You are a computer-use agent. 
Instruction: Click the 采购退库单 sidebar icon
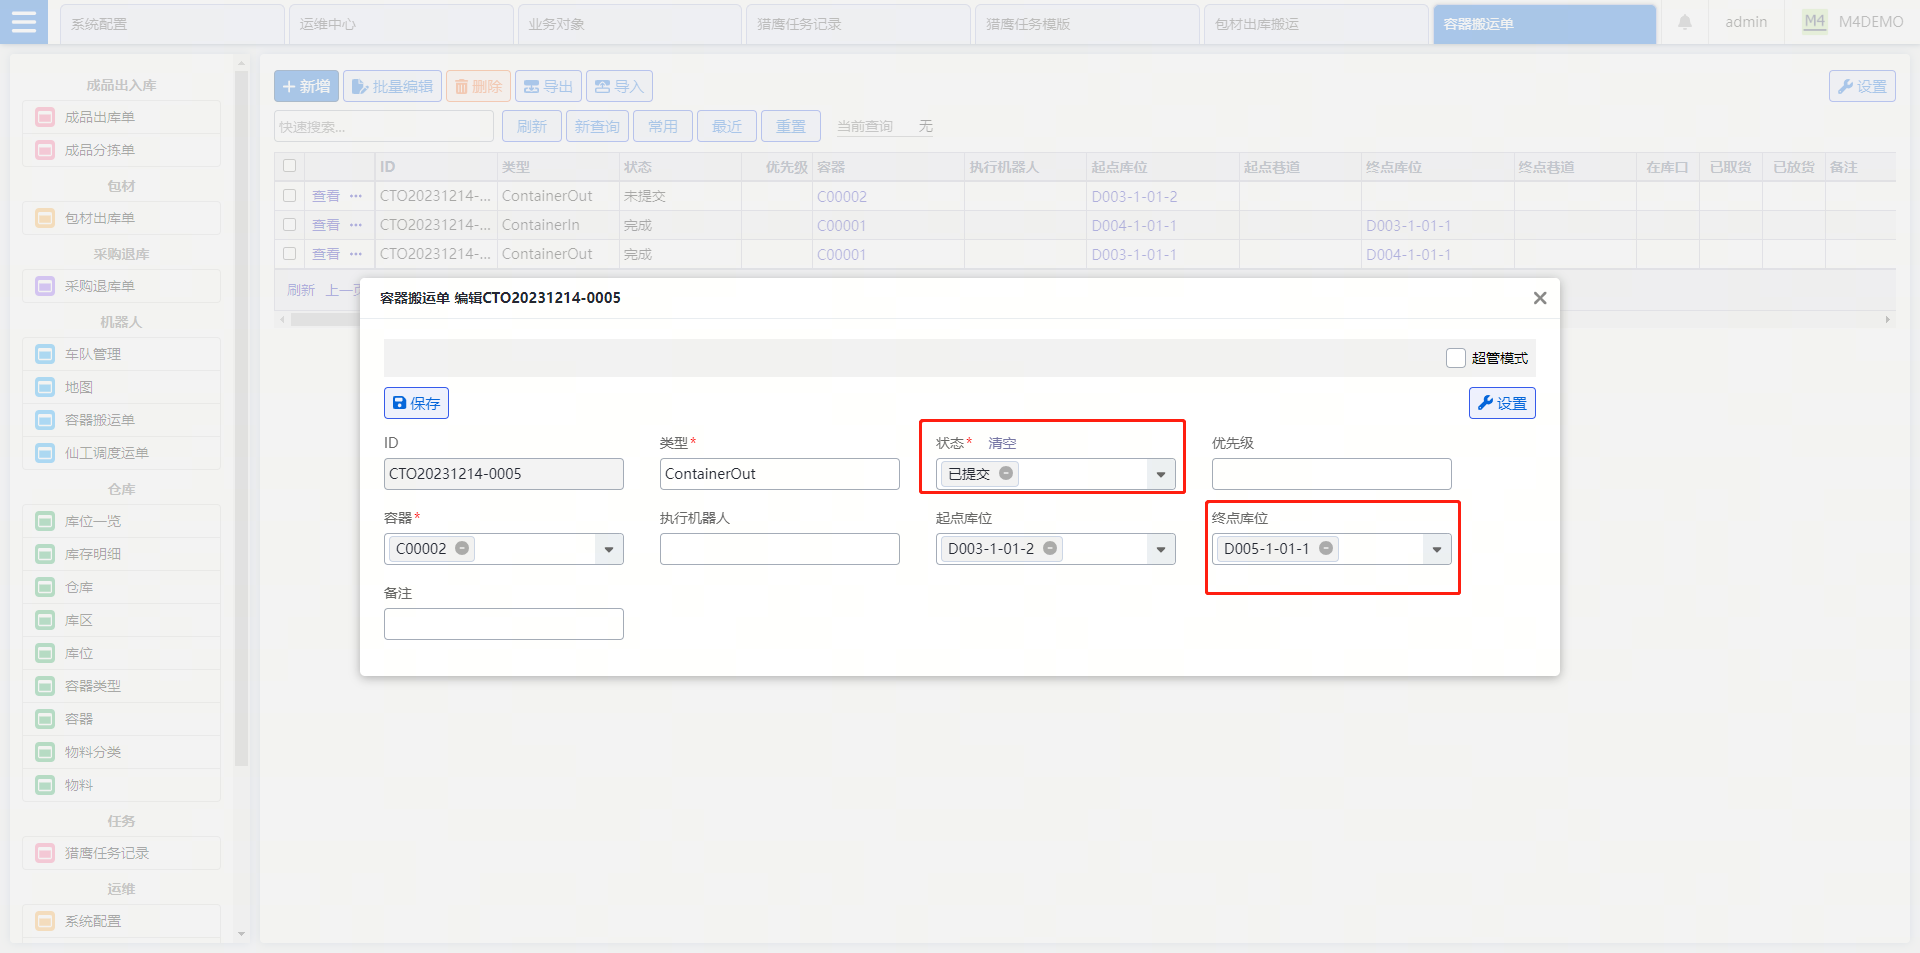point(45,286)
